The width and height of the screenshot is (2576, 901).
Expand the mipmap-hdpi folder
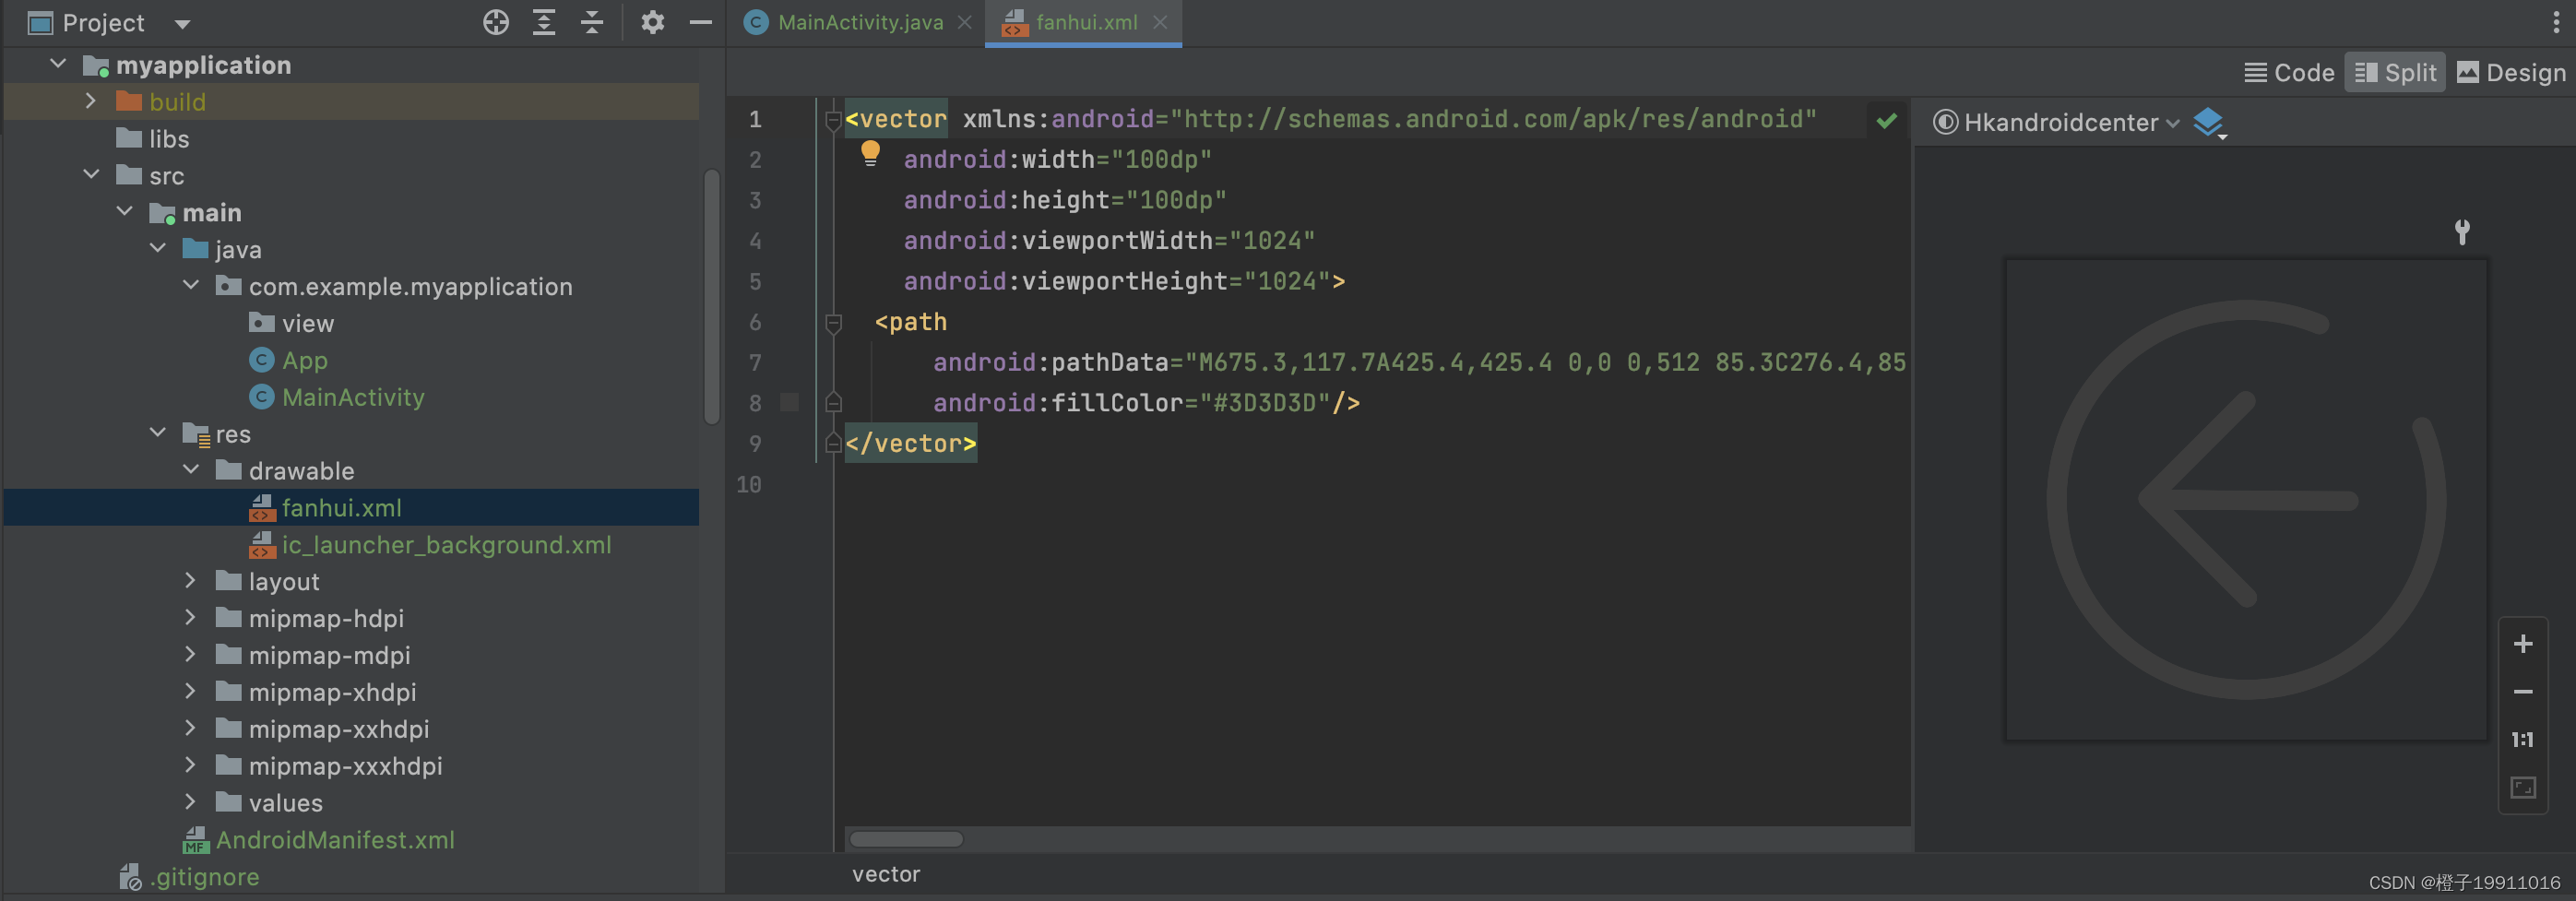point(191,617)
